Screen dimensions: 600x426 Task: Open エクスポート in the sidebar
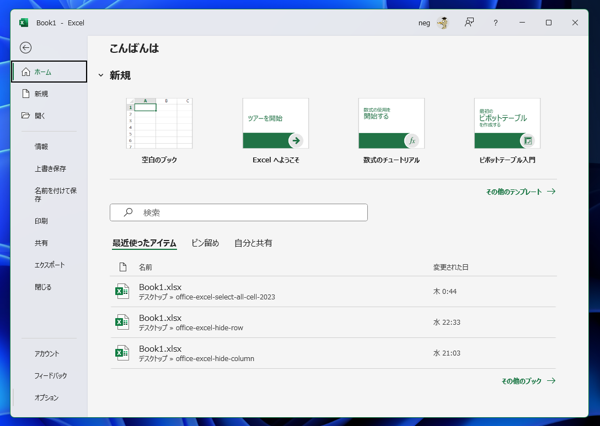49,265
